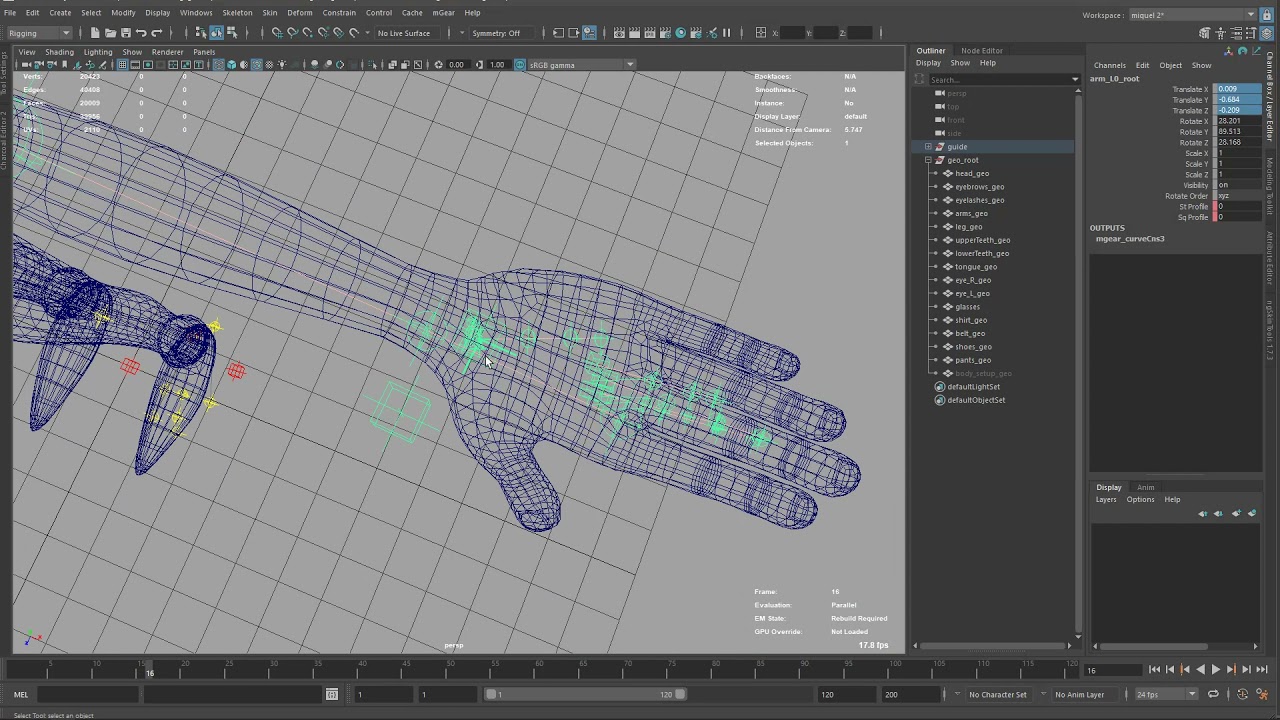
Task: Click viewport select camera icon
Action: [x=26, y=65]
